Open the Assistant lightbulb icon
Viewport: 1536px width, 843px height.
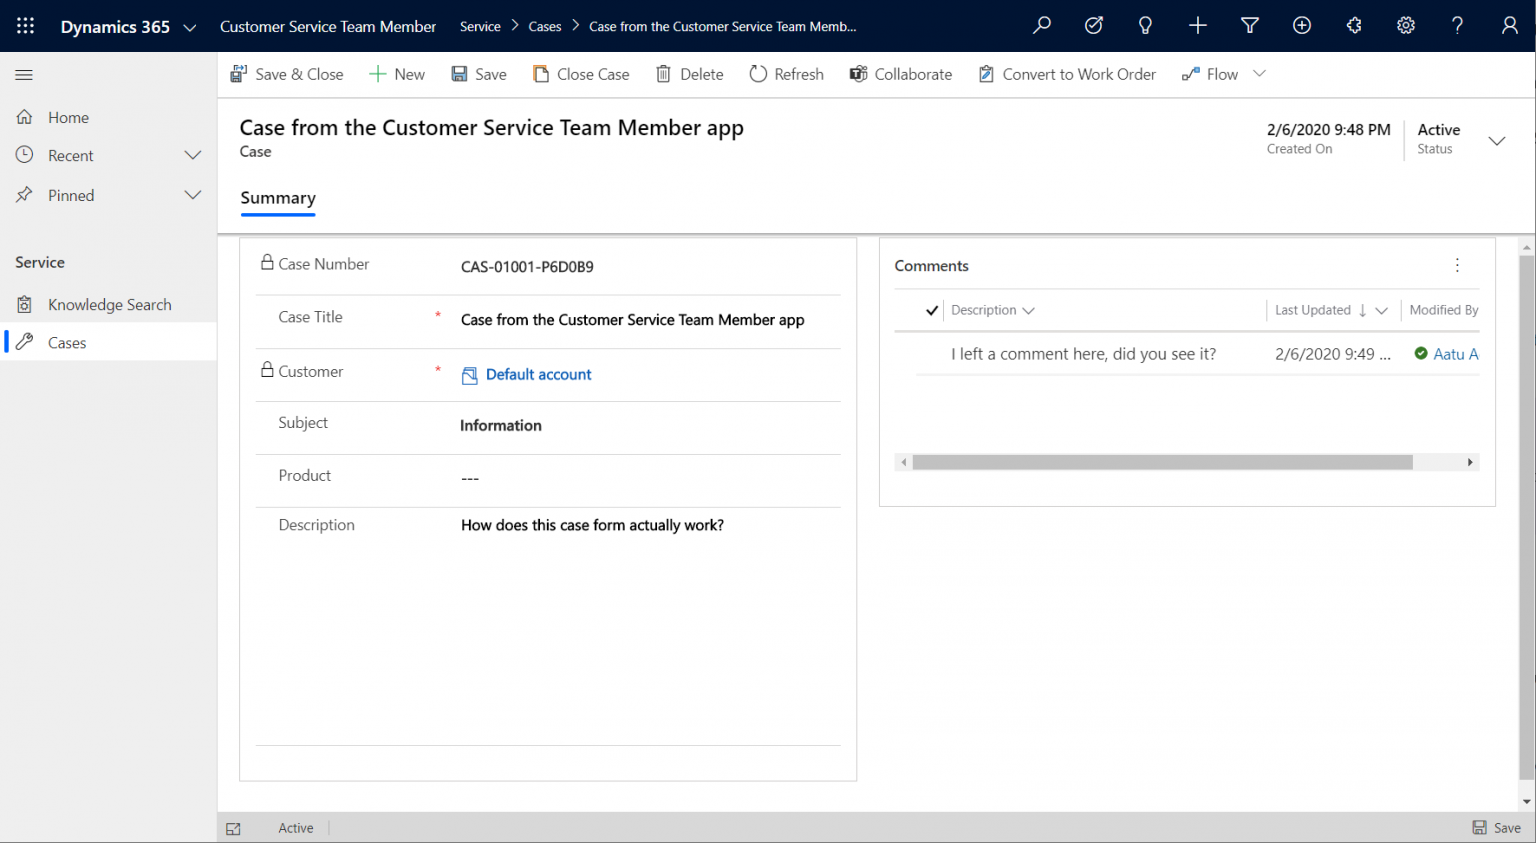pyautogui.click(x=1146, y=26)
